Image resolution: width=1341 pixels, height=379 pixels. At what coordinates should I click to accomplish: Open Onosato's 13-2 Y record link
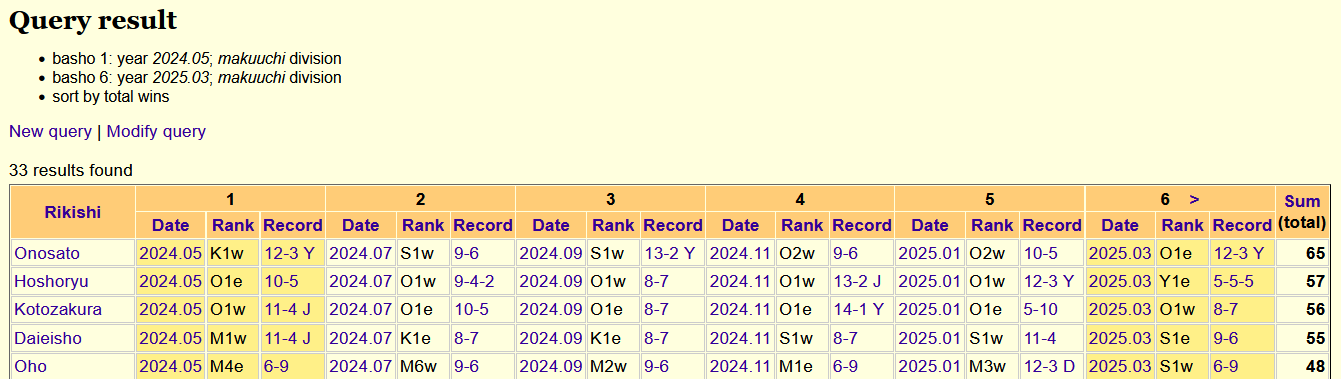[x=669, y=254]
